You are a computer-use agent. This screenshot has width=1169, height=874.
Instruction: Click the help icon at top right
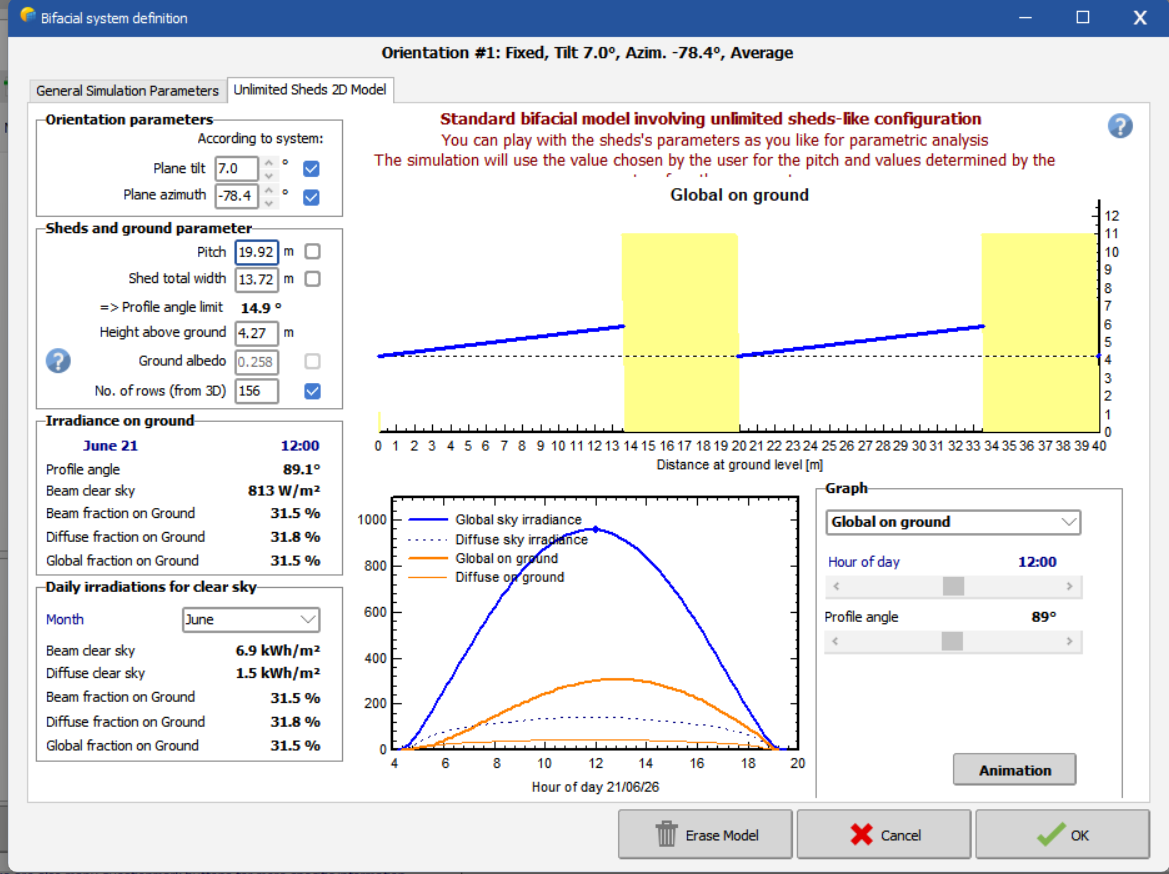[x=1120, y=126]
